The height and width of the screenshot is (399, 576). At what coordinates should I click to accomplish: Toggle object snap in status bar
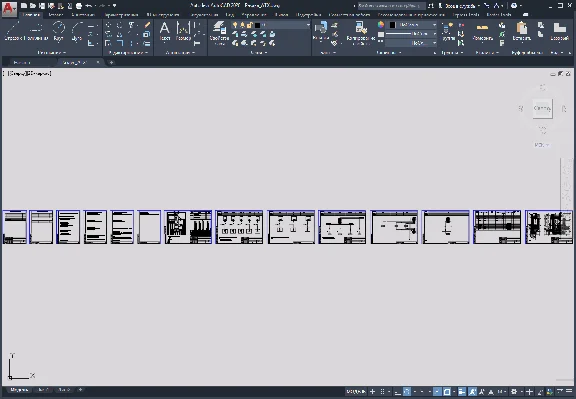(x=447, y=392)
